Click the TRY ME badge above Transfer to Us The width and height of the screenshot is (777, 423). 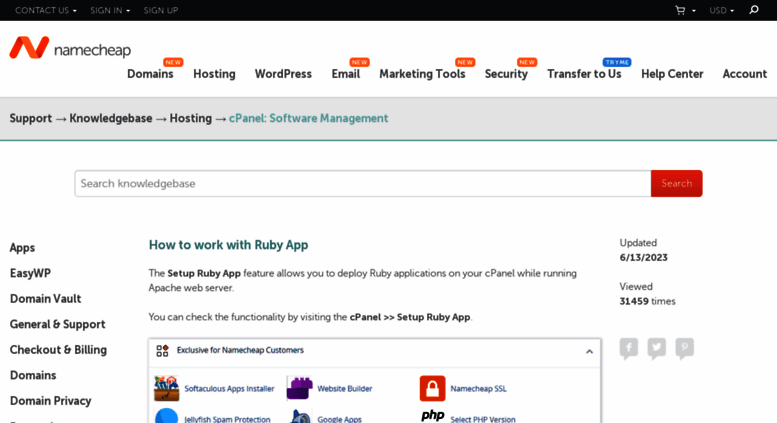[617, 62]
